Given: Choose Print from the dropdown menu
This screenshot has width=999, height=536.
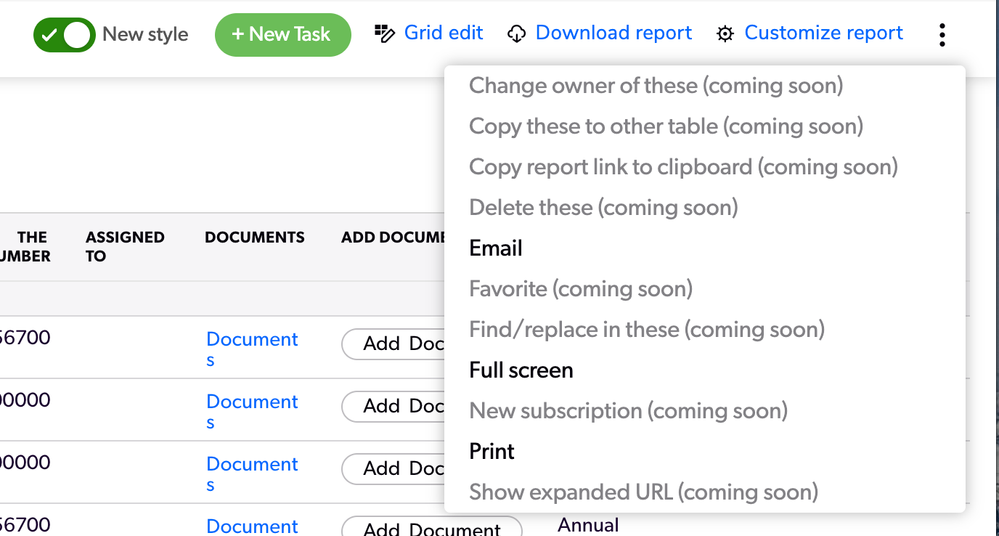Looking at the screenshot, I should [491, 451].
